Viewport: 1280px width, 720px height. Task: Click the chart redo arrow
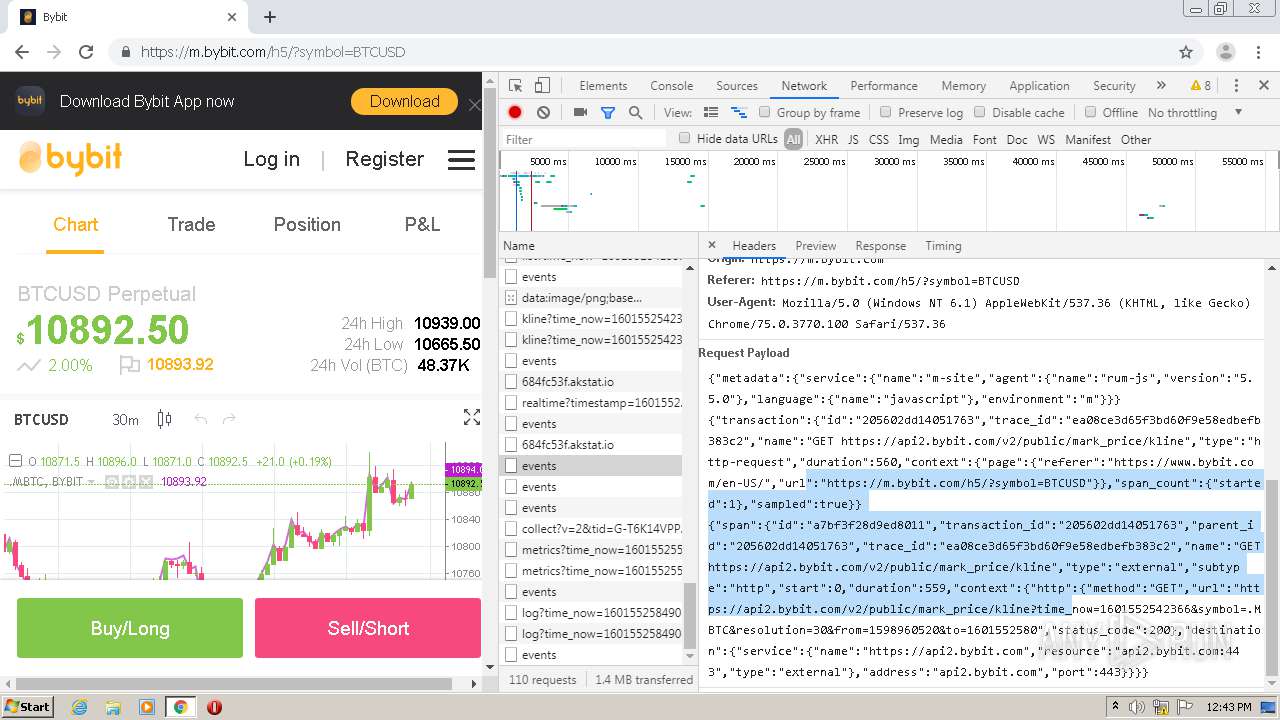(229, 419)
